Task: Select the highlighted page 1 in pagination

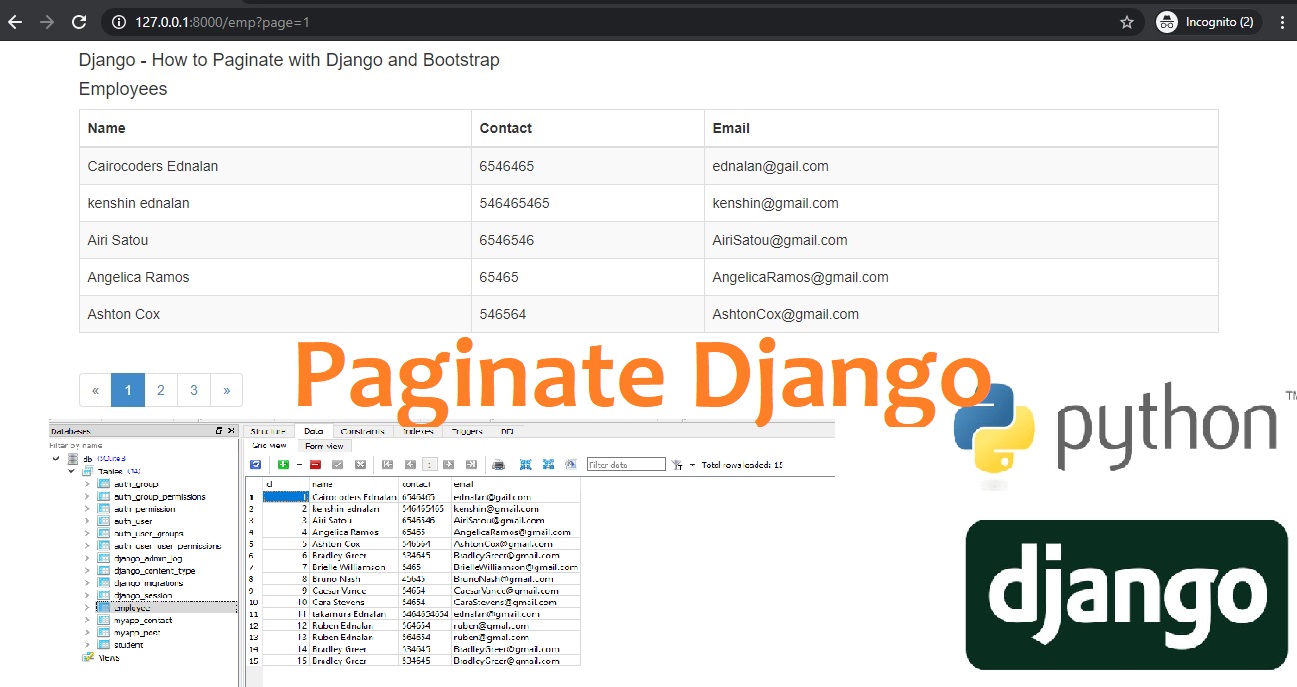Action: [x=128, y=390]
